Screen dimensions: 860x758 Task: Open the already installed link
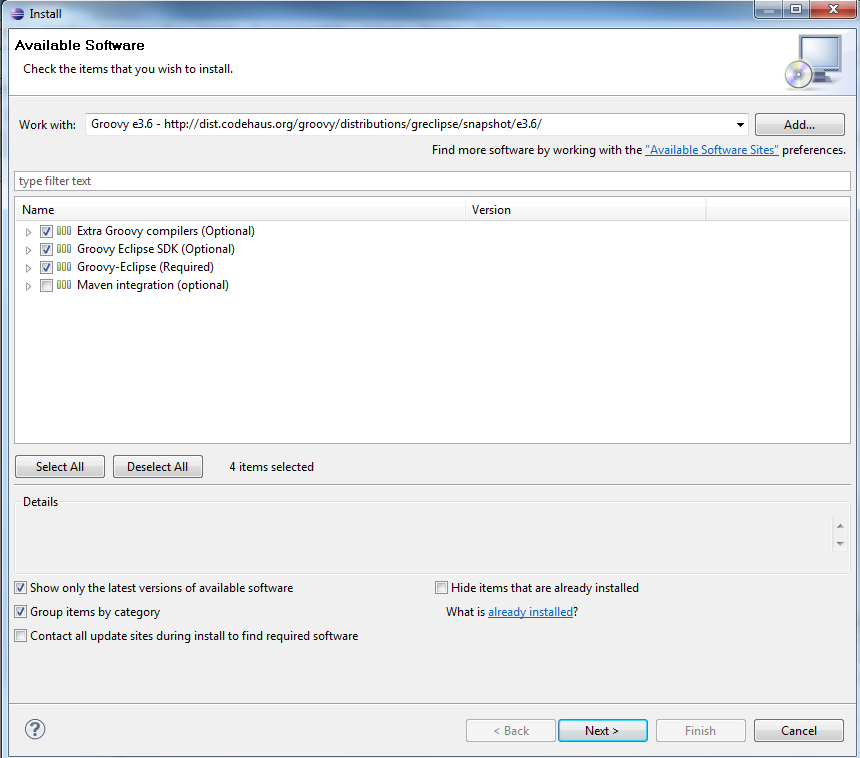tap(530, 612)
